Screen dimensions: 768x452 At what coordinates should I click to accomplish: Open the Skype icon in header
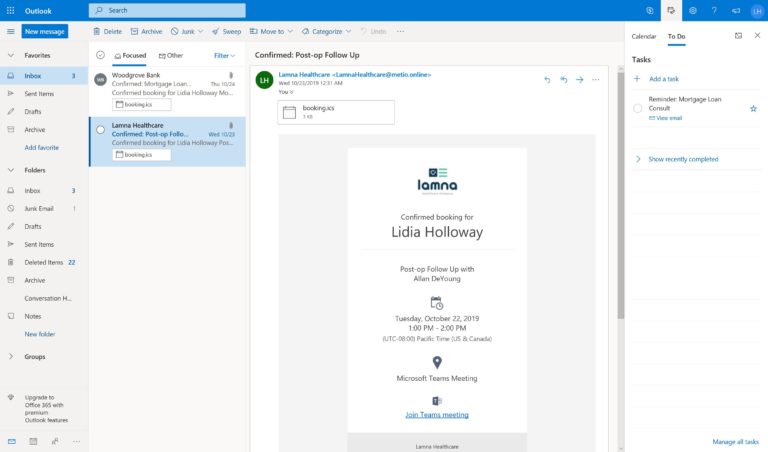[649, 10]
